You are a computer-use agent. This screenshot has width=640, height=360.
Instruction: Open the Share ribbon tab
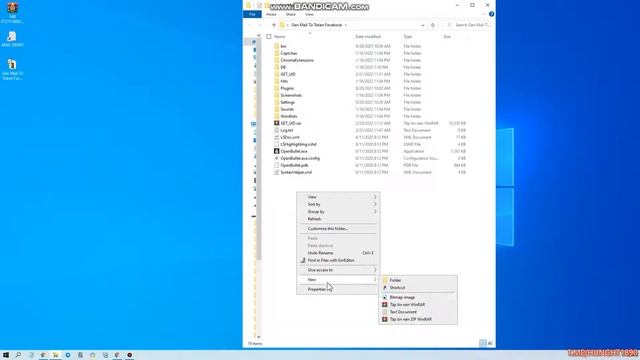[x=291, y=14]
